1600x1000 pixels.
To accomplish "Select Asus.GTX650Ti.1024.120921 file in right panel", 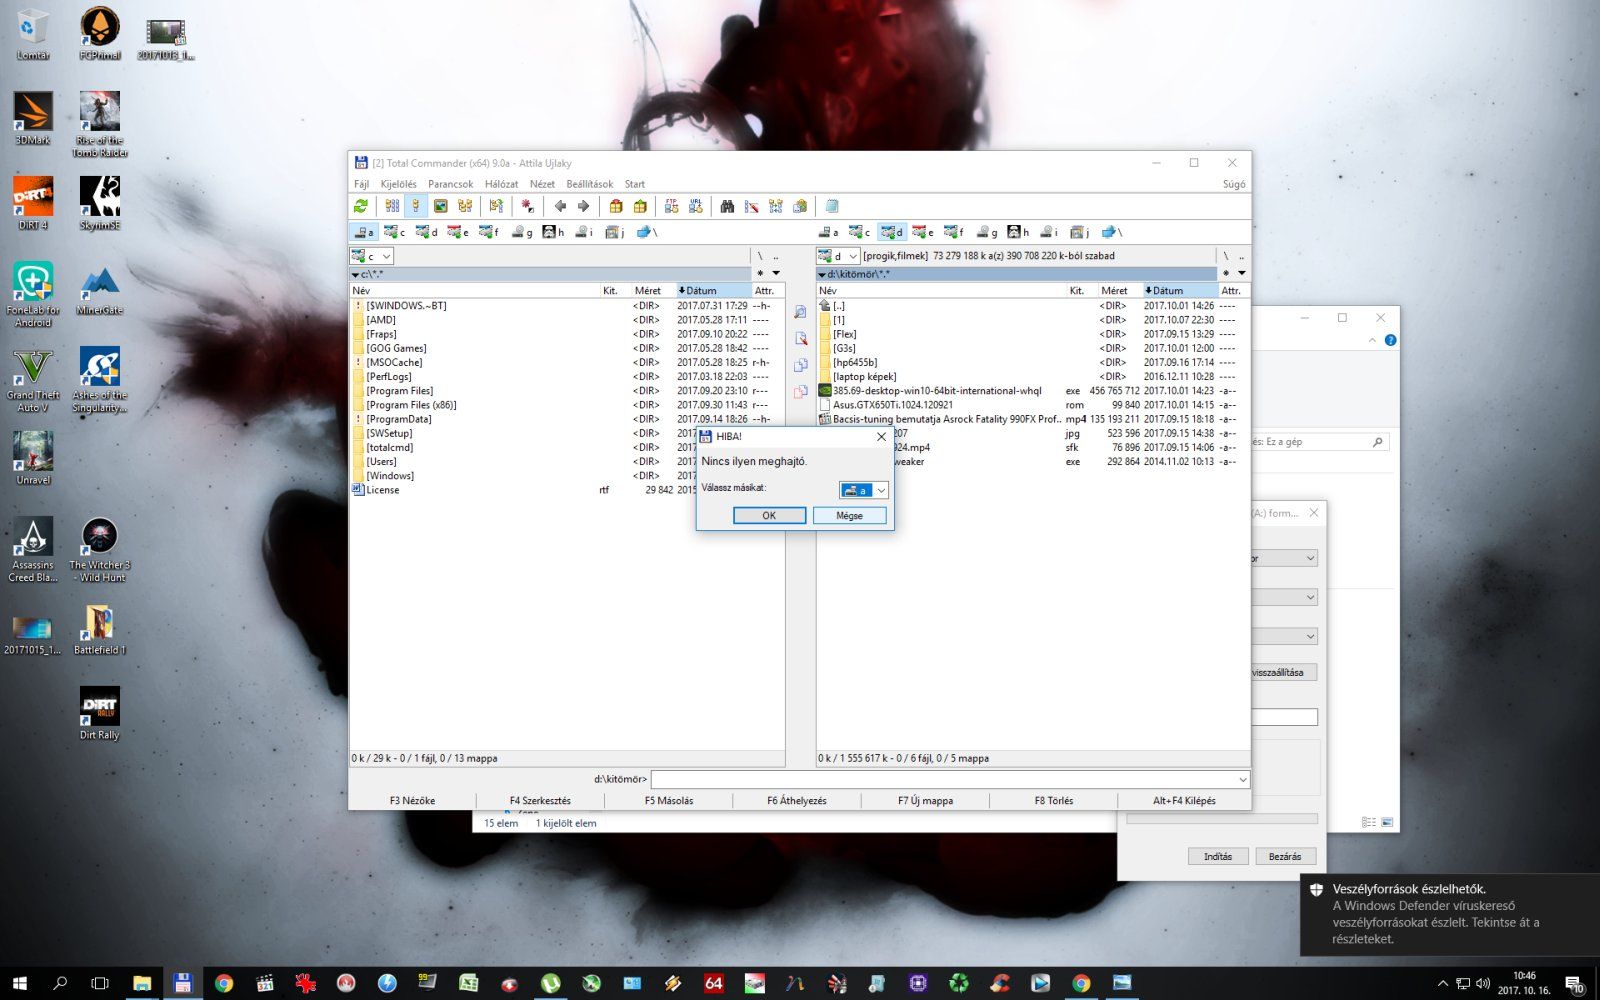I will tap(892, 405).
